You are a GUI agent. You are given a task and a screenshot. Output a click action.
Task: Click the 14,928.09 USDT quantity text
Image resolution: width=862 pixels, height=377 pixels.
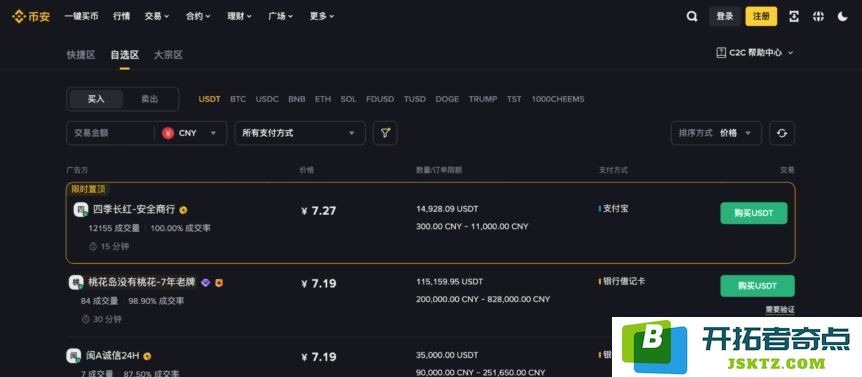pyautogui.click(x=447, y=209)
